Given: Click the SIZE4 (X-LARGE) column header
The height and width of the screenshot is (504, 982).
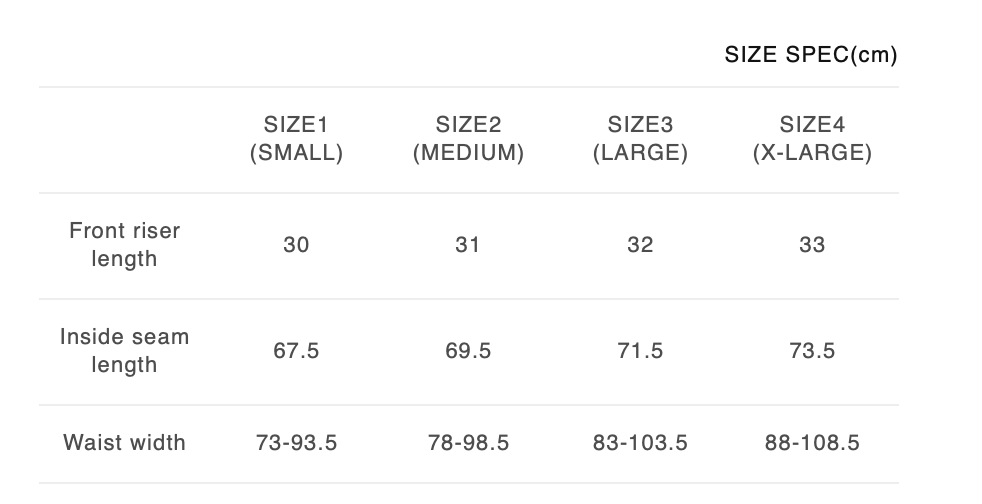Looking at the screenshot, I should (x=812, y=139).
